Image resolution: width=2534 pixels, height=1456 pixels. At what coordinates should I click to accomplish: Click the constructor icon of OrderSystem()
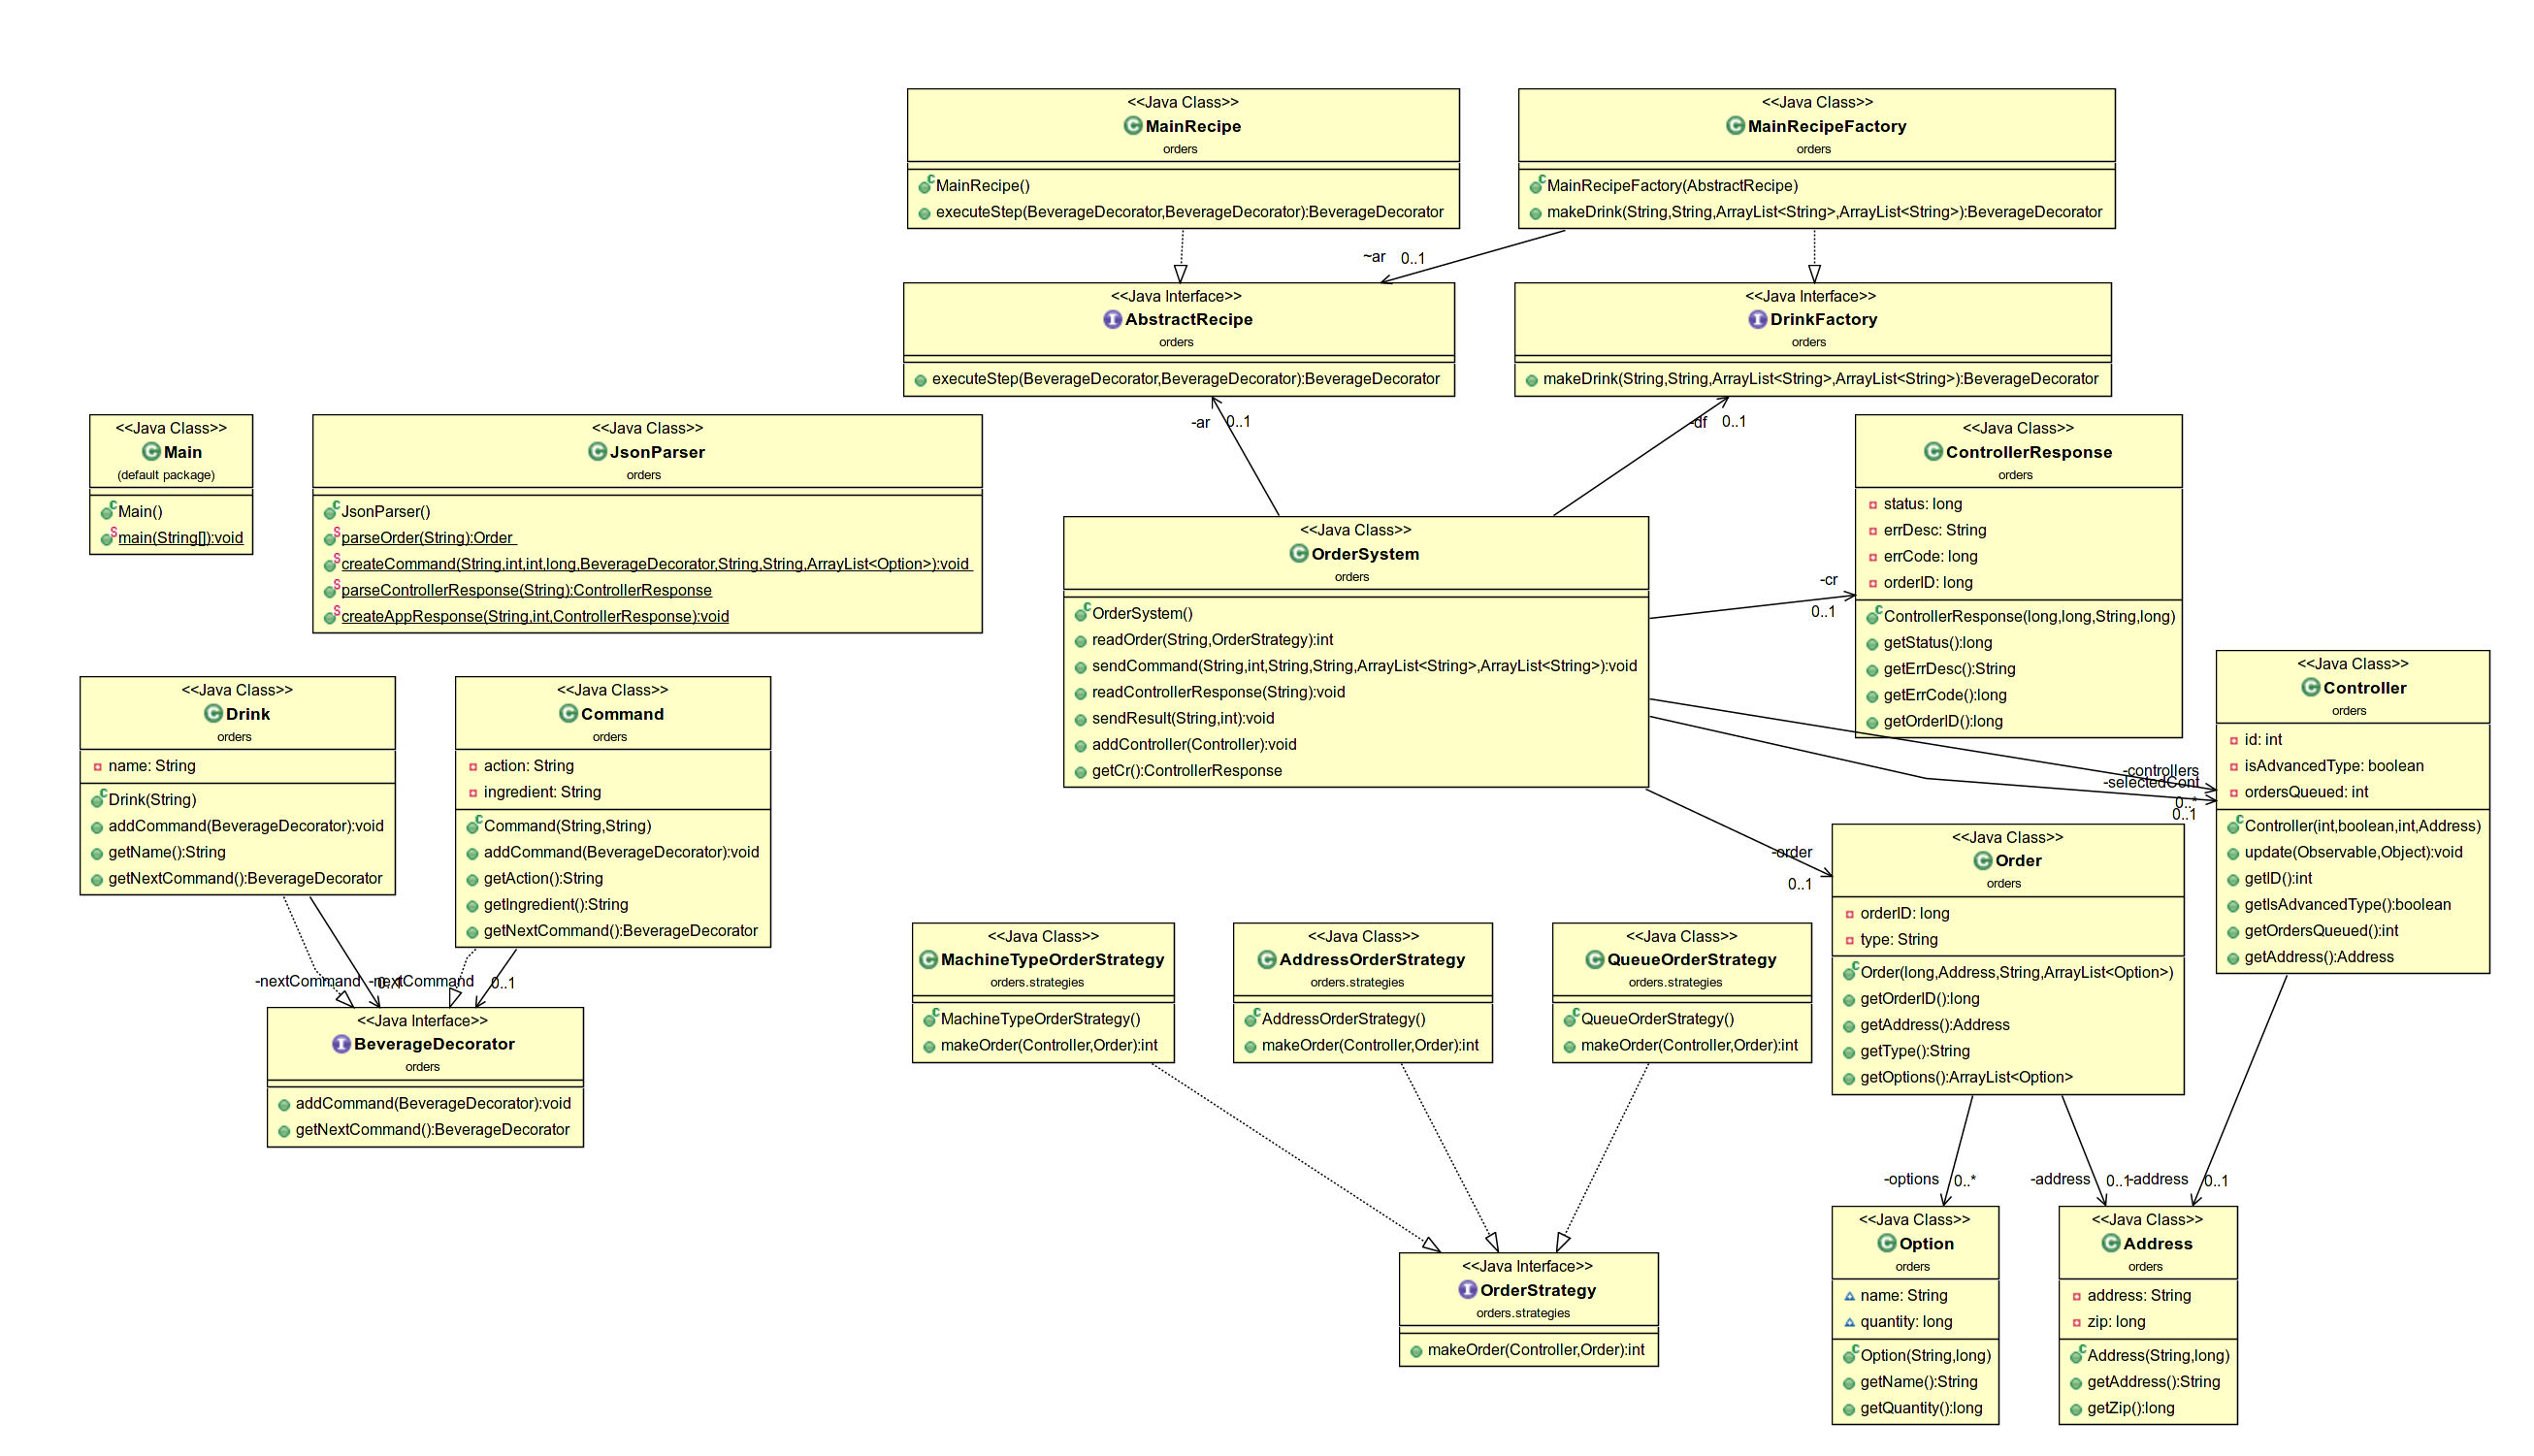coord(1082,612)
